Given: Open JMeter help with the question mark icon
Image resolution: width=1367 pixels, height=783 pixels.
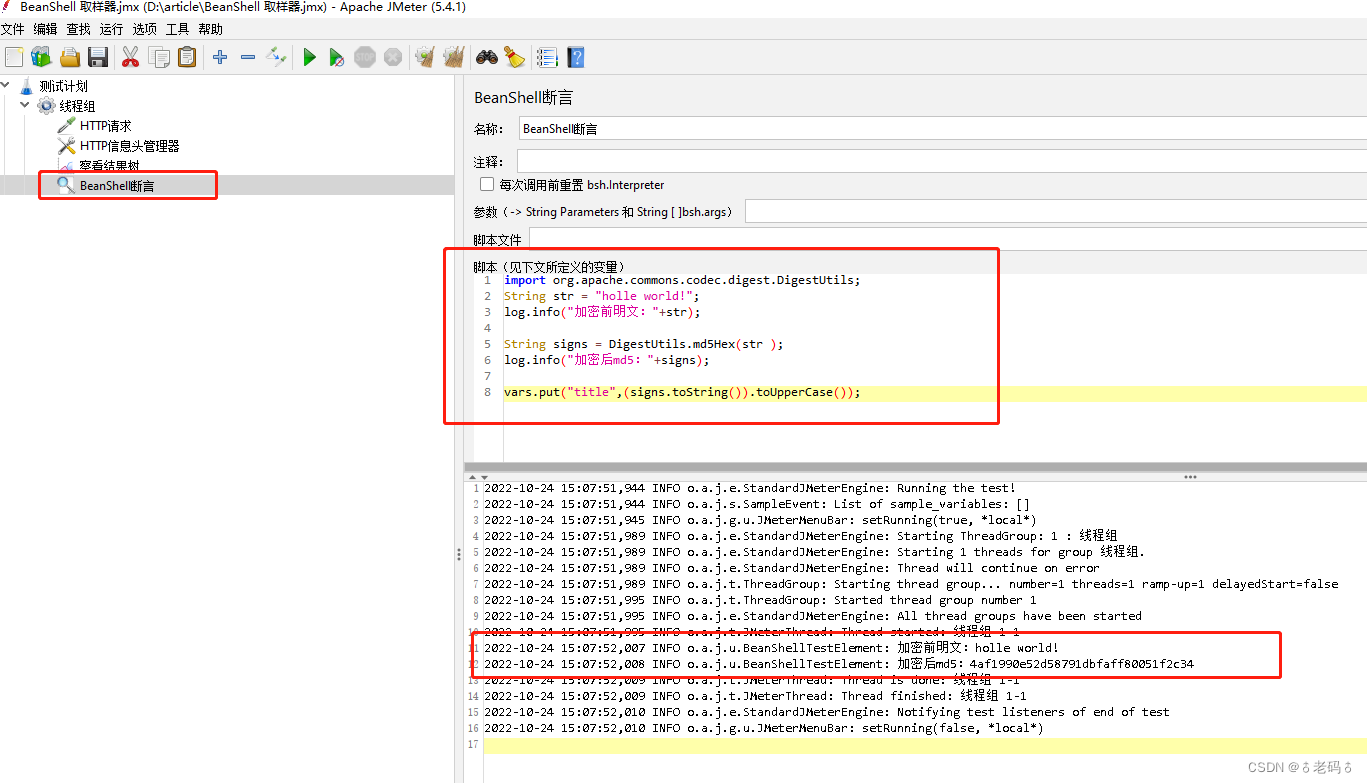Looking at the screenshot, I should pyautogui.click(x=576, y=57).
